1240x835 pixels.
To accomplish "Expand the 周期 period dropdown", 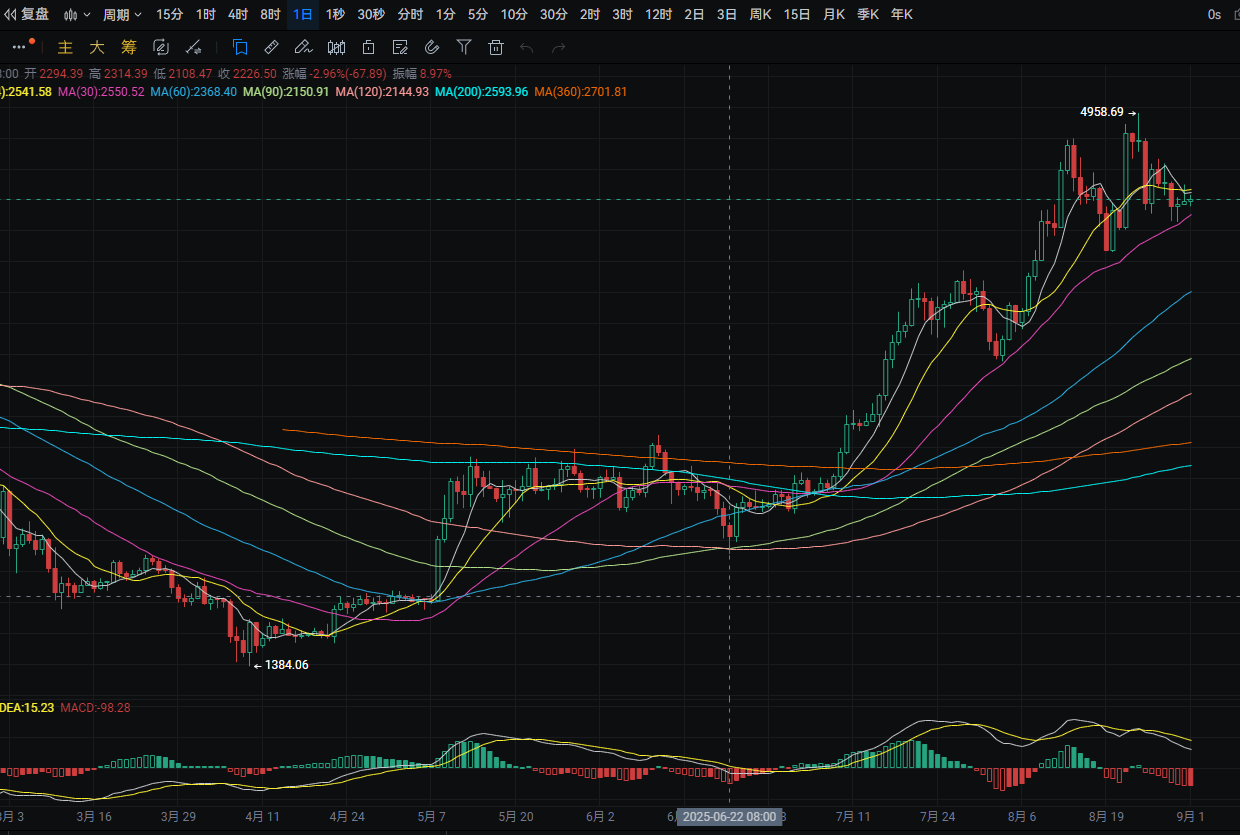I will pyautogui.click(x=123, y=15).
